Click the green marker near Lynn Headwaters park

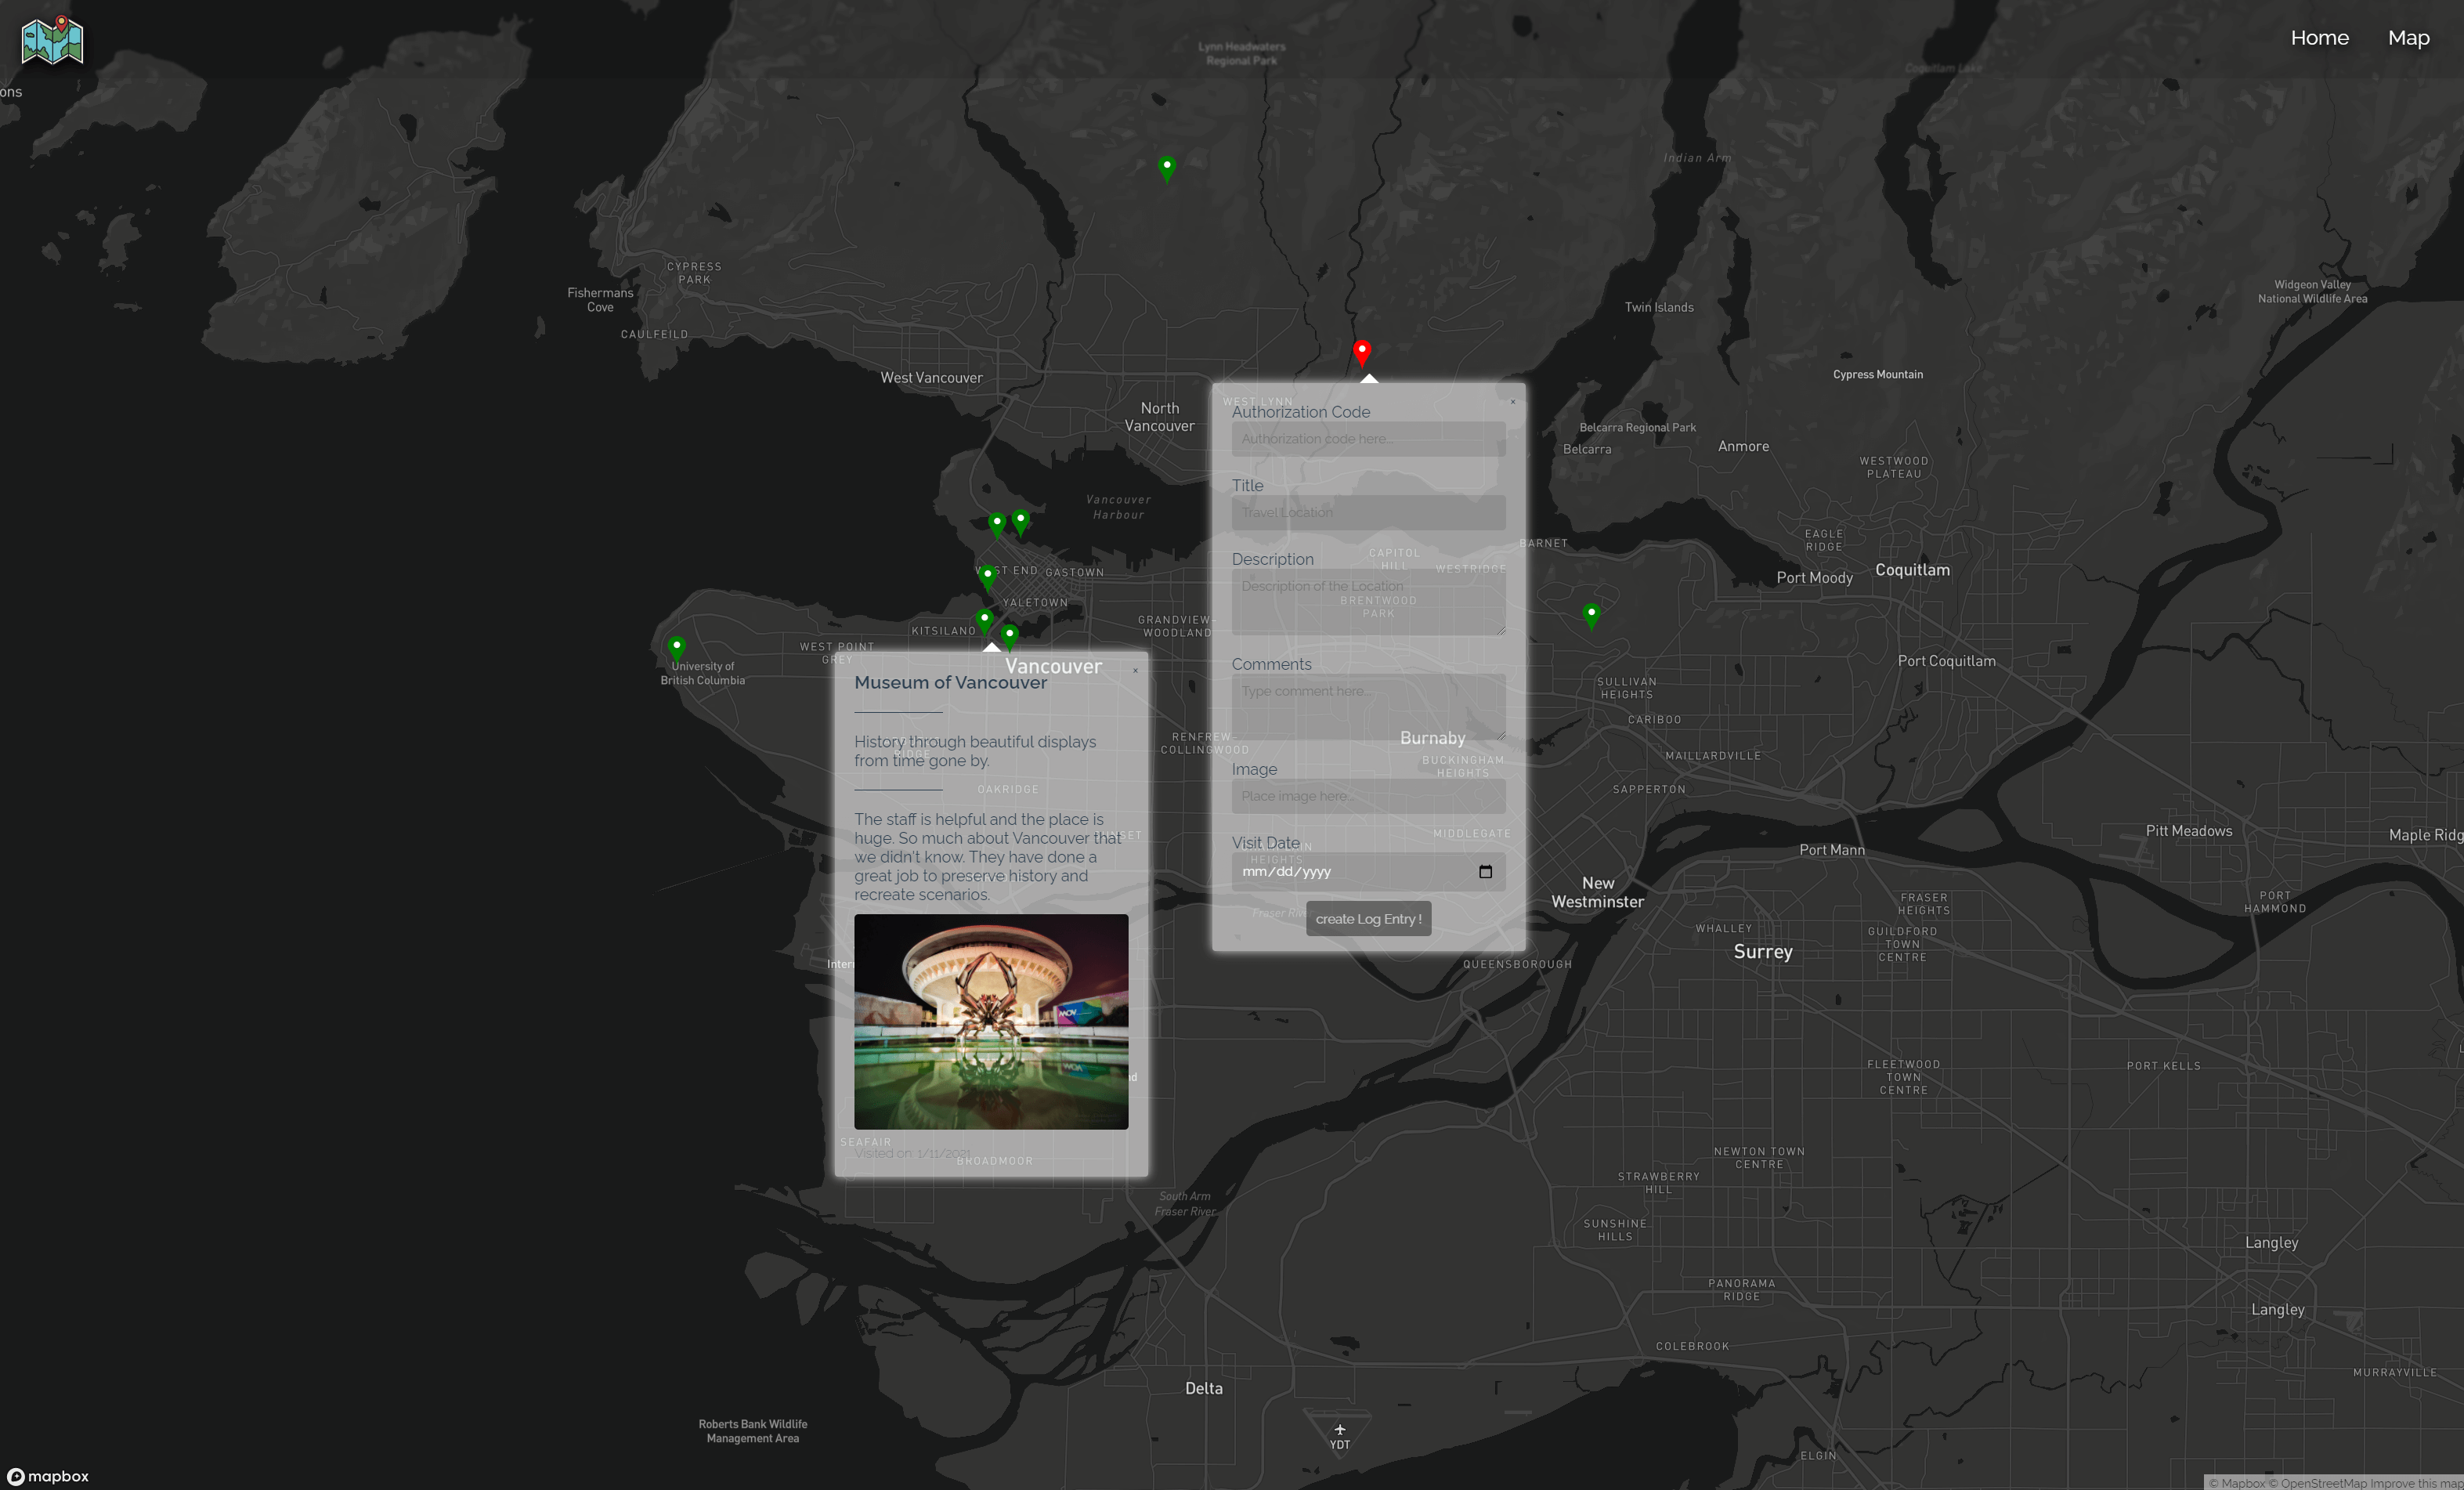click(1166, 168)
